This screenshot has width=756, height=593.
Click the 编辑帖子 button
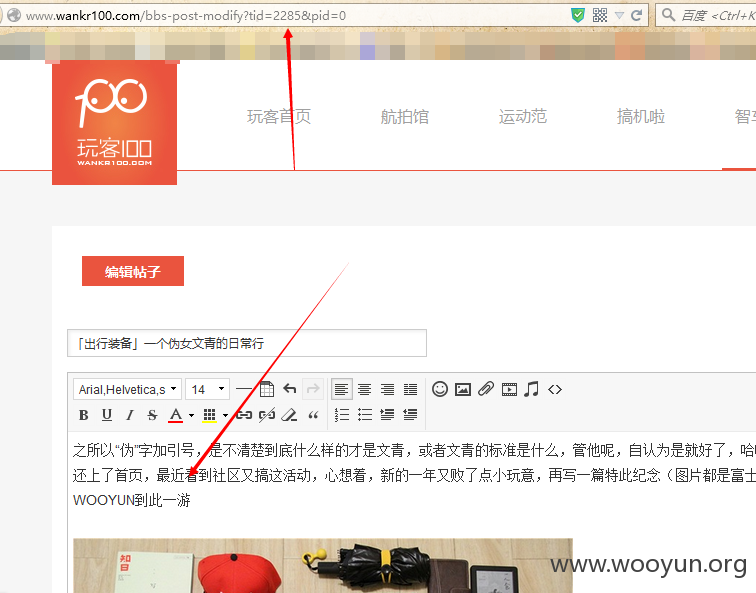tap(133, 271)
